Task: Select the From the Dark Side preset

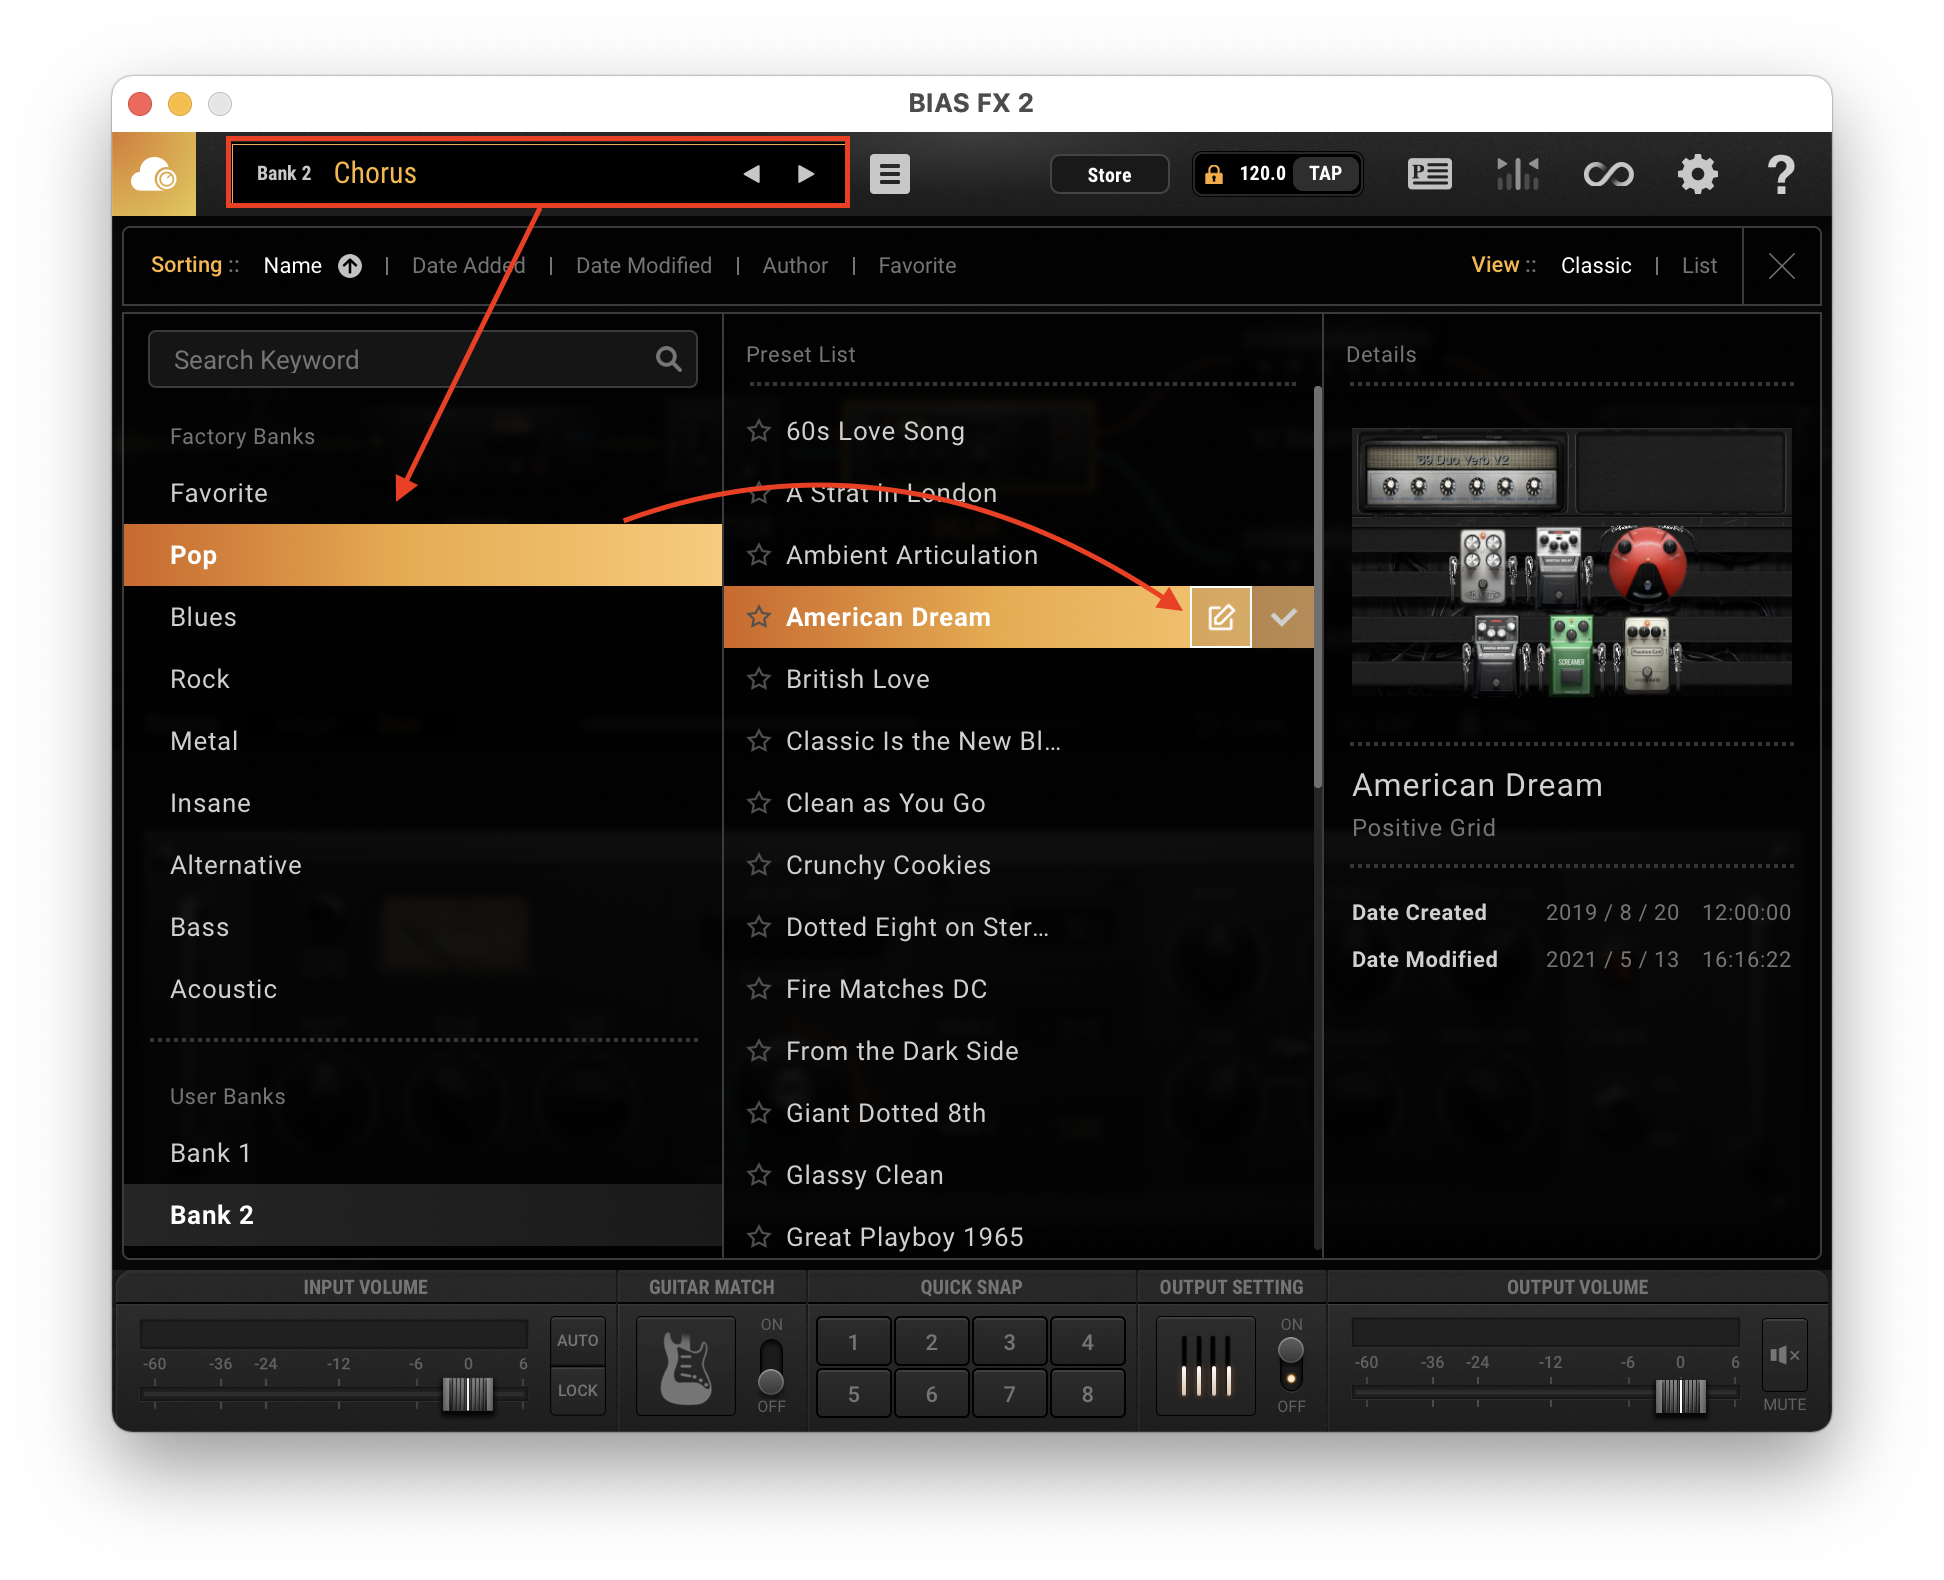Action: (1018, 1051)
